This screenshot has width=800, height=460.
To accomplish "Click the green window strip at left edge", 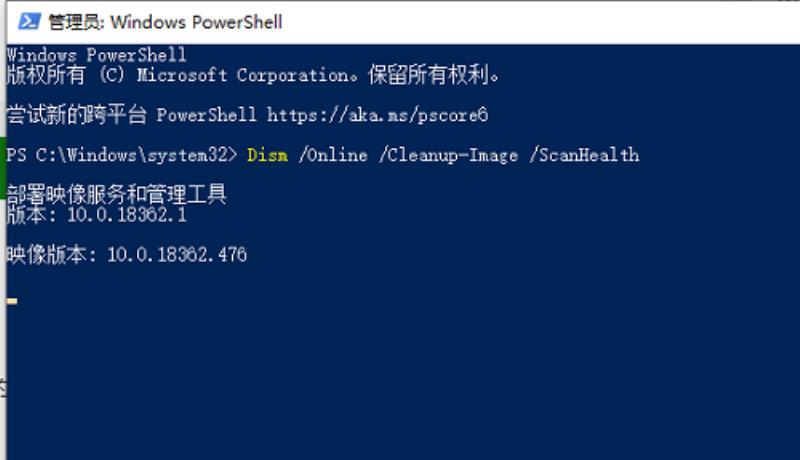I will (3, 168).
